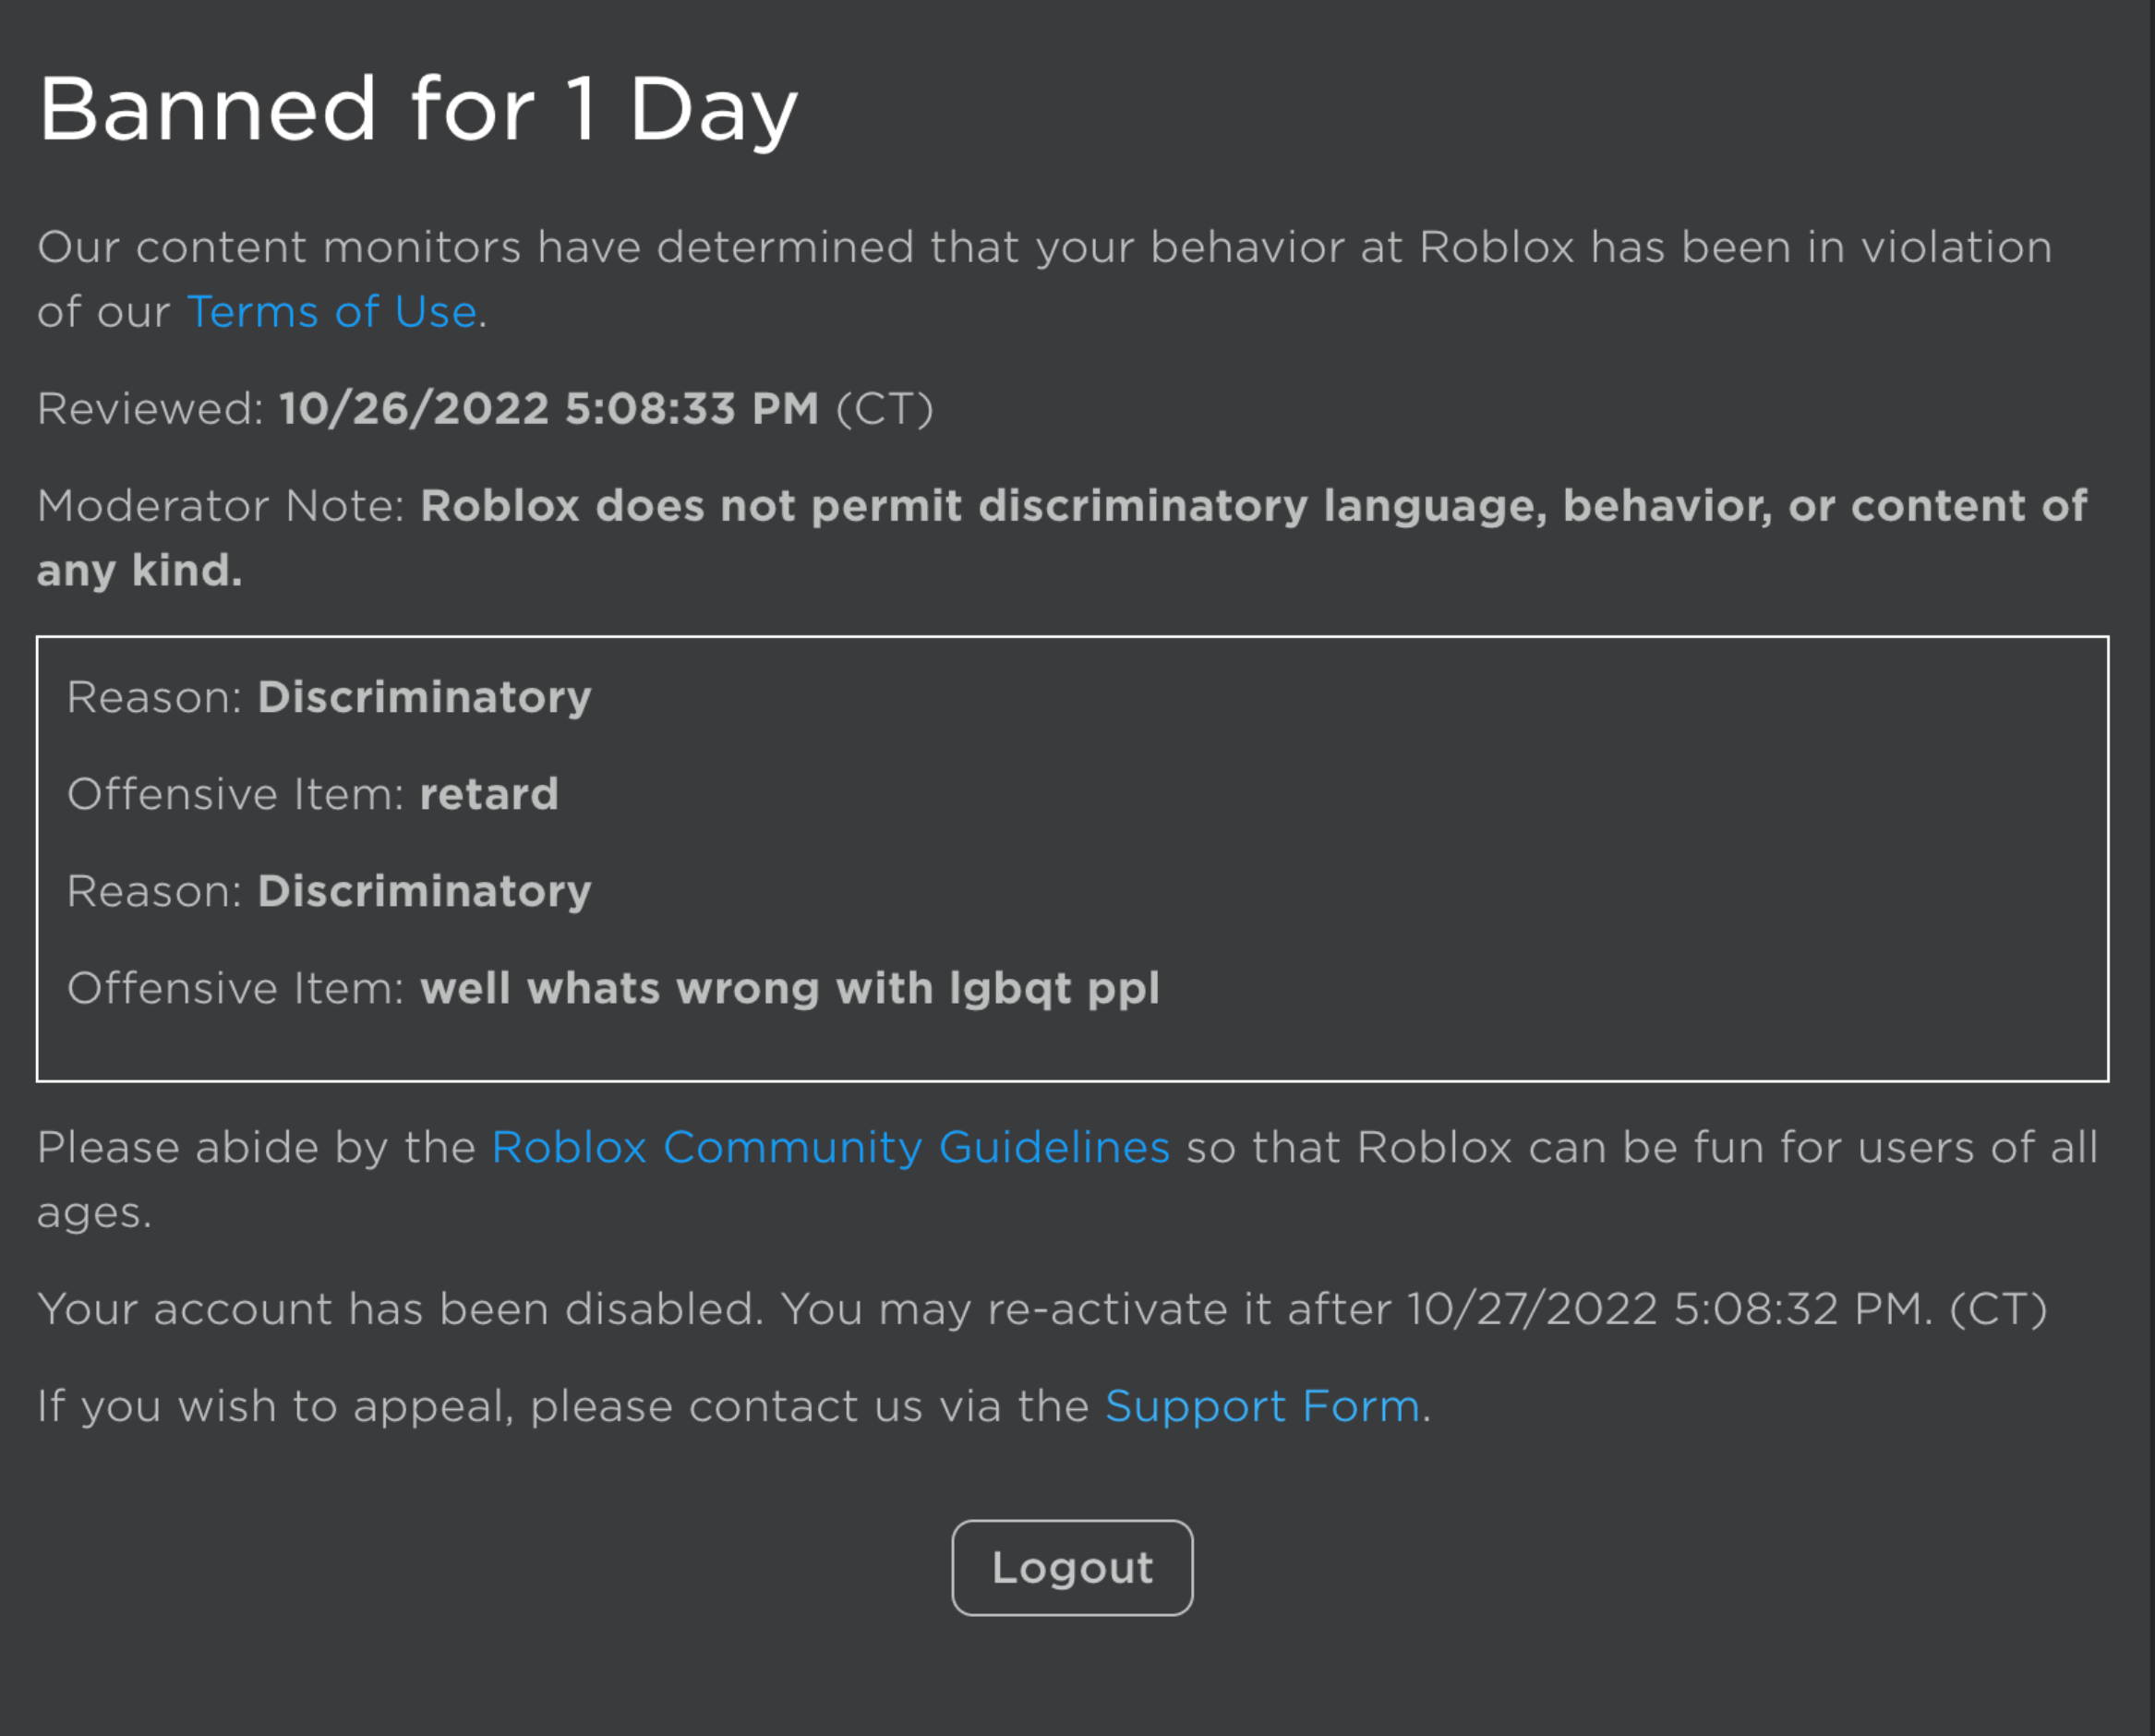Click the second offensive item mentioning lgbqt ppl
Viewport: 2155px width, 1736px height.
click(x=789, y=988)
